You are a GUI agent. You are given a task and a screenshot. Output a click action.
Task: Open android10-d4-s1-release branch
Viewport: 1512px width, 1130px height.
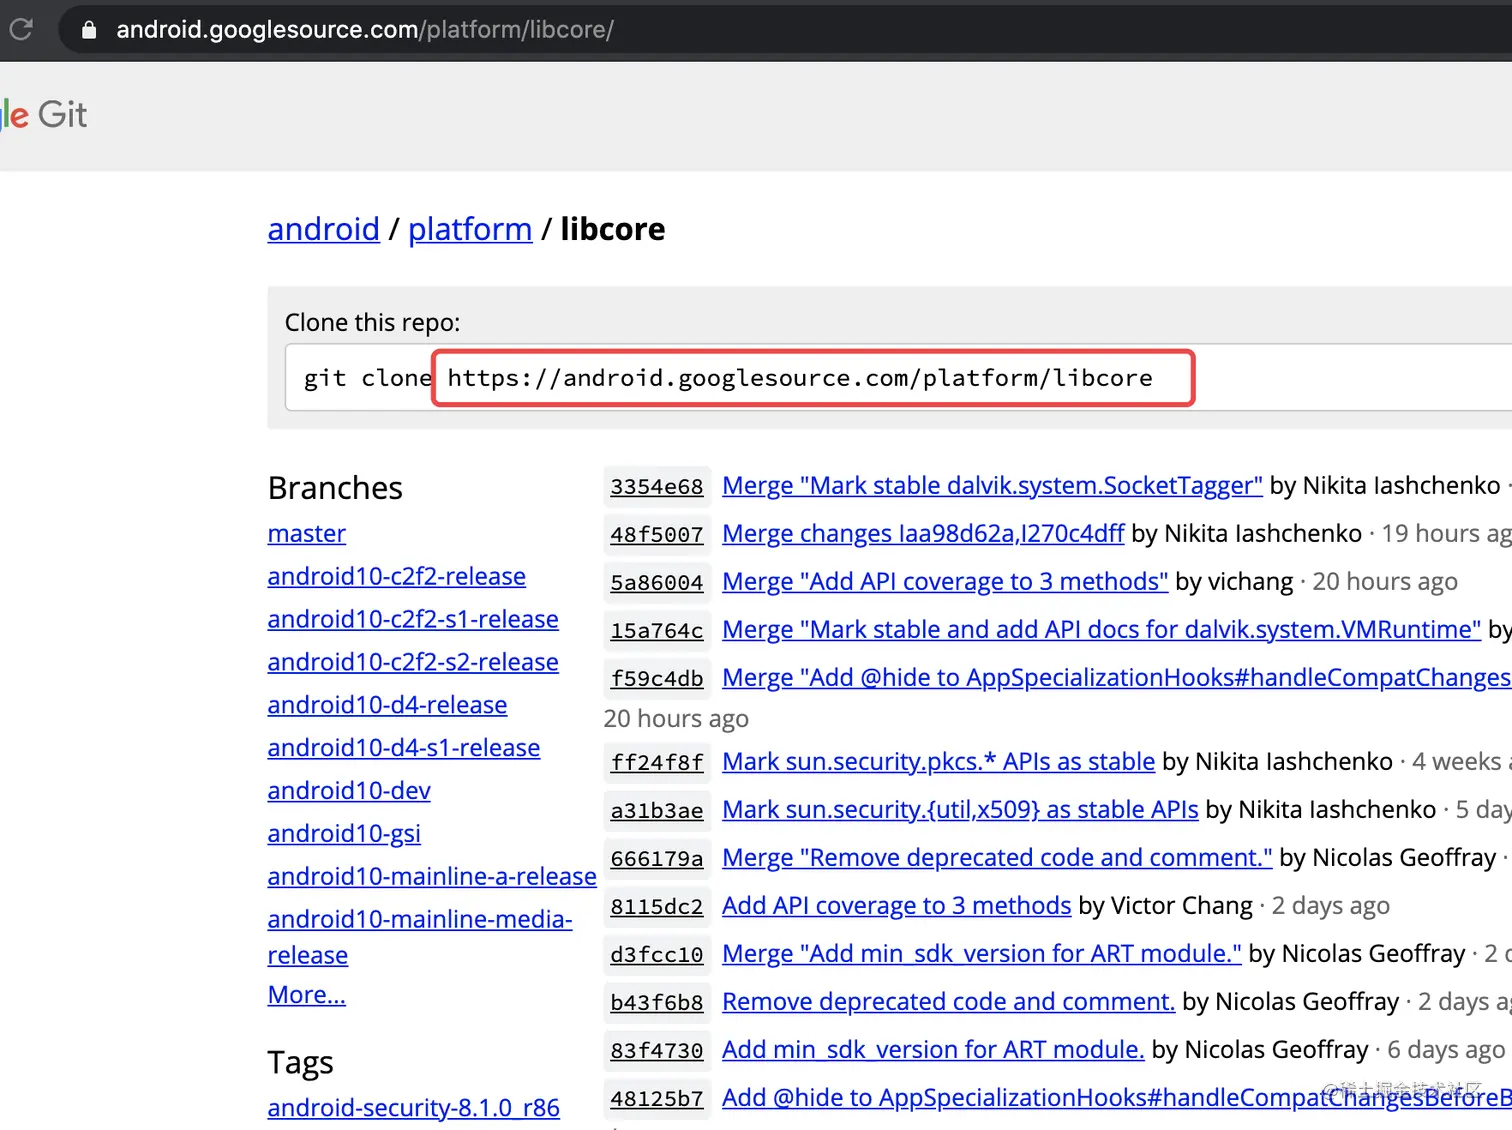pos(403,749)
